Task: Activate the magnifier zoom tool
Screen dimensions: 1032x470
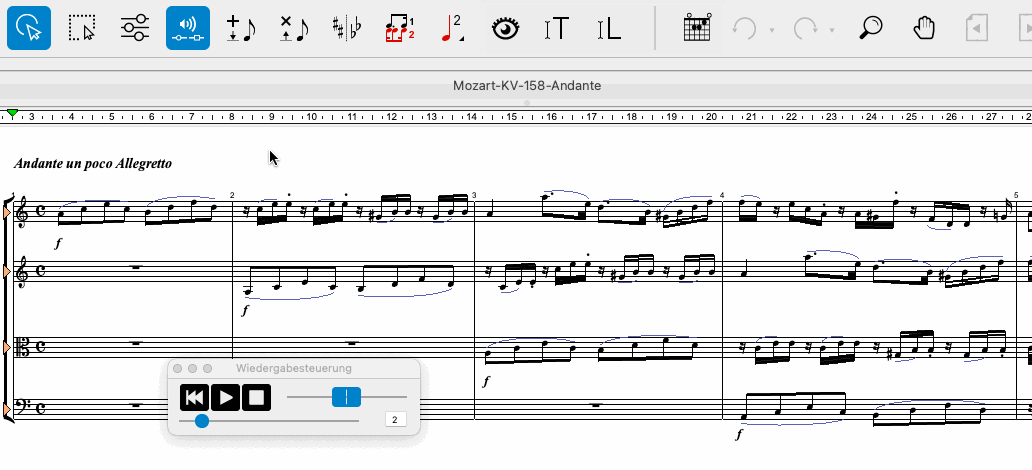Action: [x=872, y=28]
